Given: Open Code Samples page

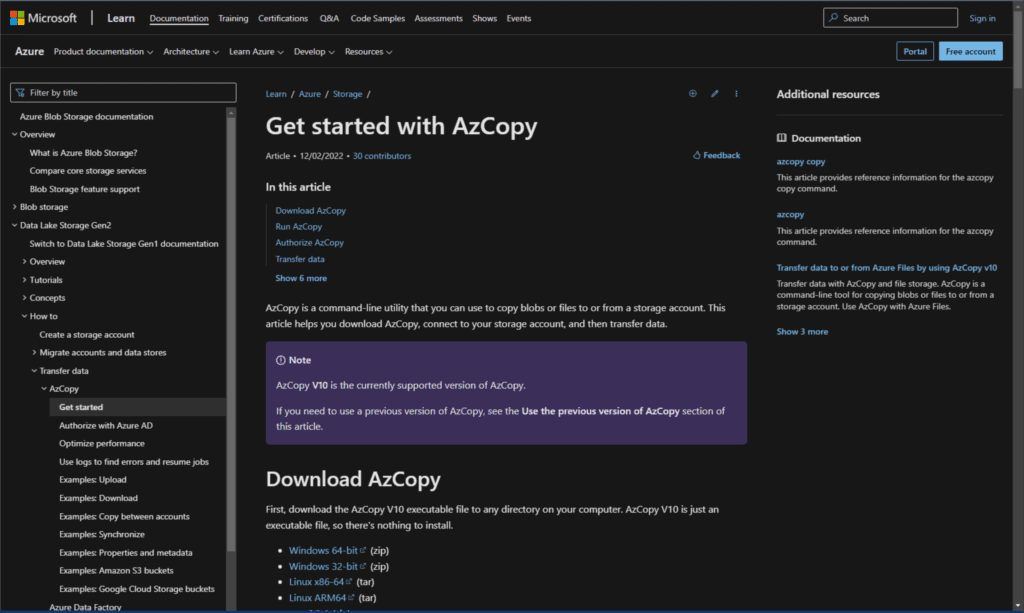Looking at the screenshot, I should (377, 18).
